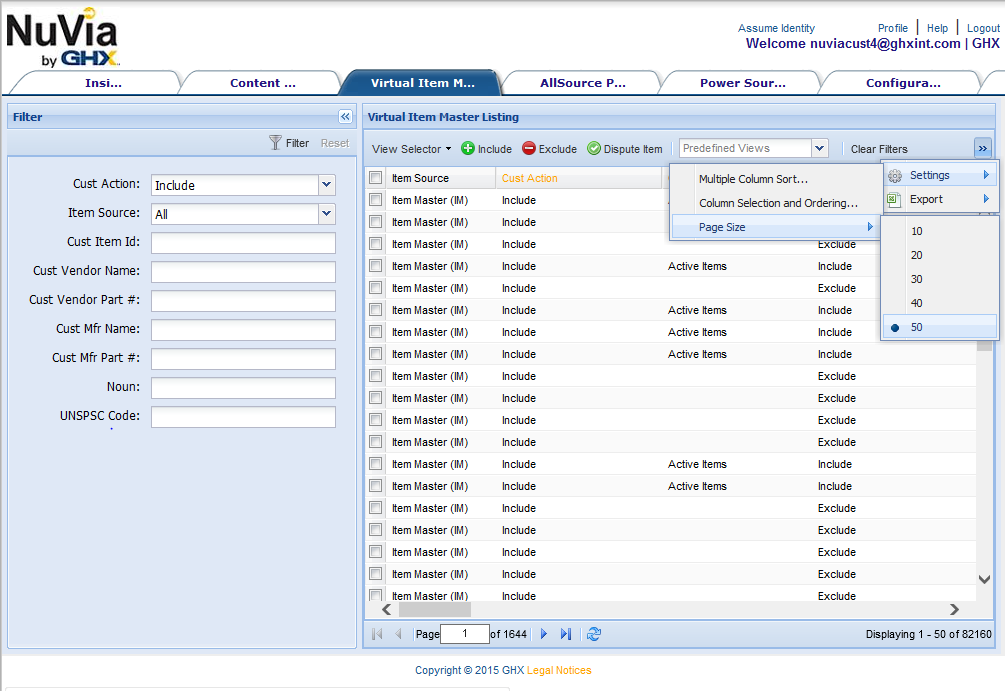This screenshot has height=691, width=1005.
Task: Focus the Cust Item Id input field
Action: coord(243,243)
